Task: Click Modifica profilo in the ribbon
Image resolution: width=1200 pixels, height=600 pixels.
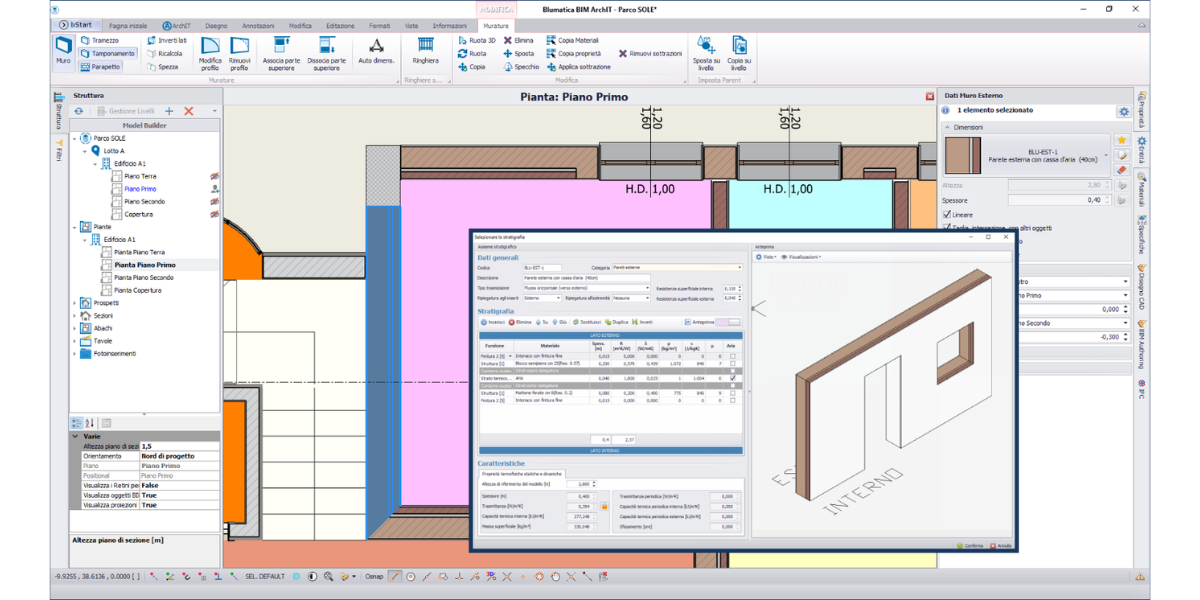Action: point(211,51)
